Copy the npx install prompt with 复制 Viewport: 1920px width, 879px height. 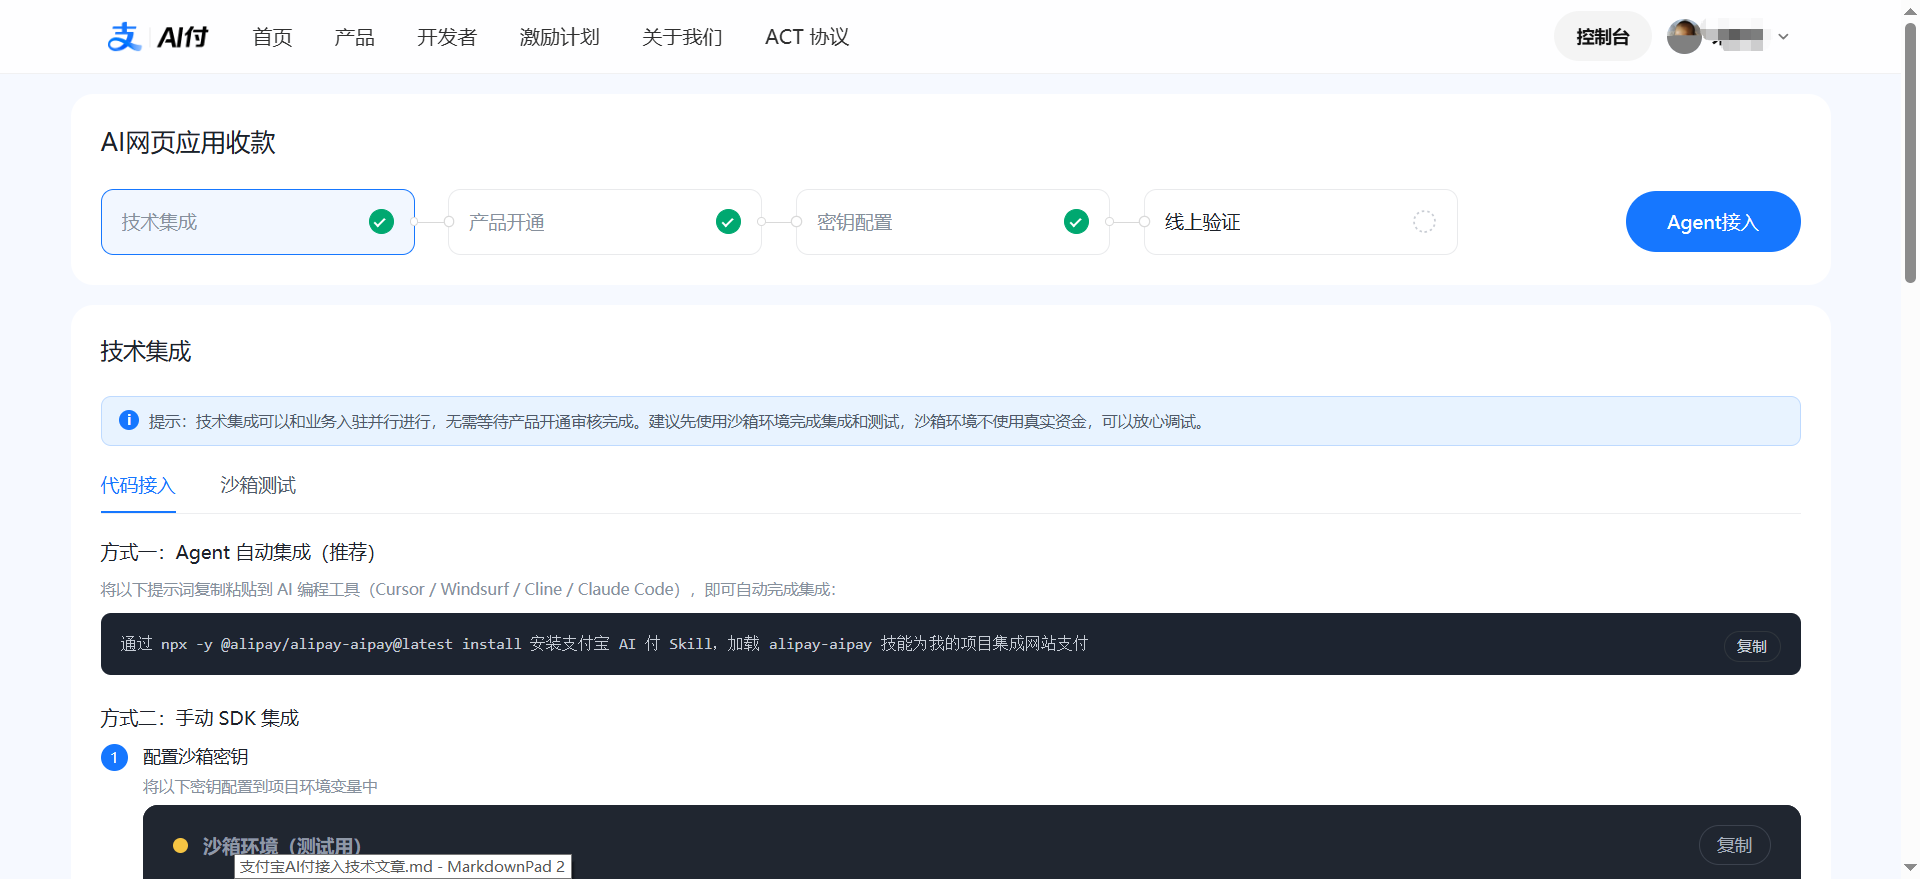coord(1752,646)
